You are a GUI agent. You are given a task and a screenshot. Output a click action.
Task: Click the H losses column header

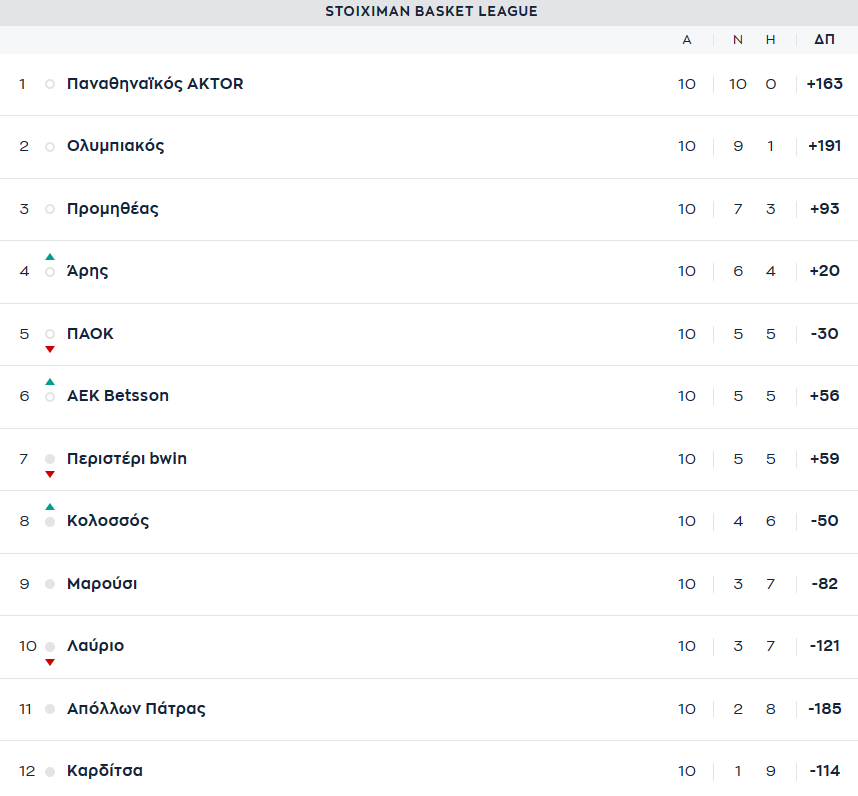[x=770, y=40]
